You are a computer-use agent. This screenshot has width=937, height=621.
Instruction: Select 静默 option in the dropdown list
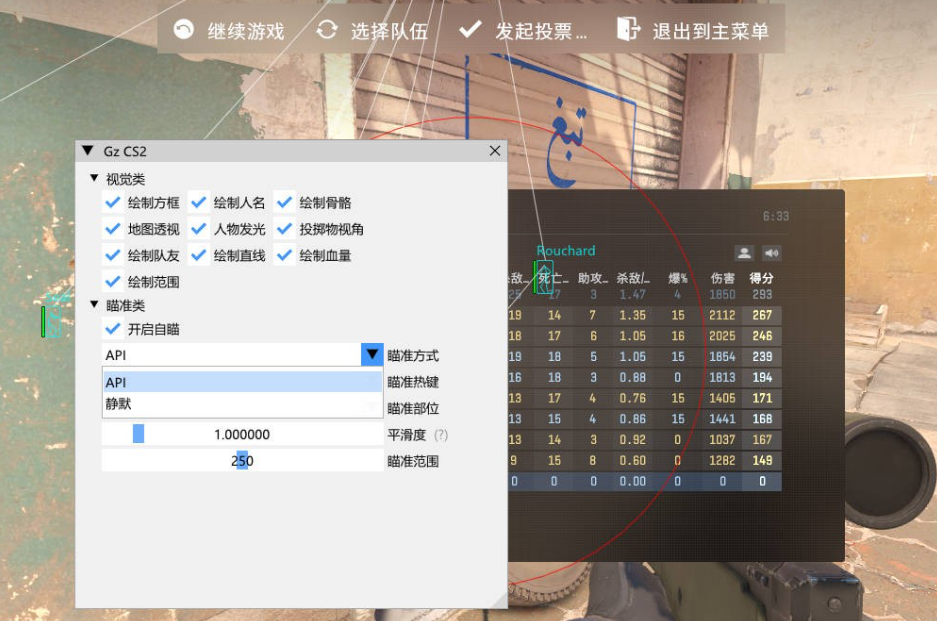tap(243, 403)
